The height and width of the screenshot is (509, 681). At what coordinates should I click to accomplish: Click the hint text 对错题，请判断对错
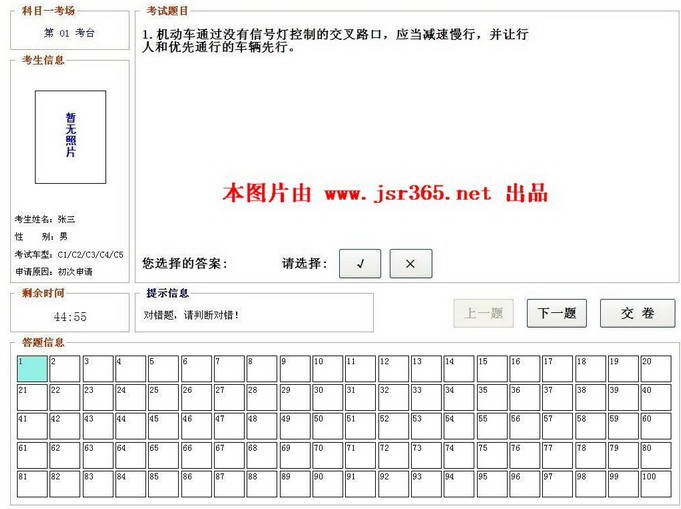pyautogui.click(x=191, y=315)
